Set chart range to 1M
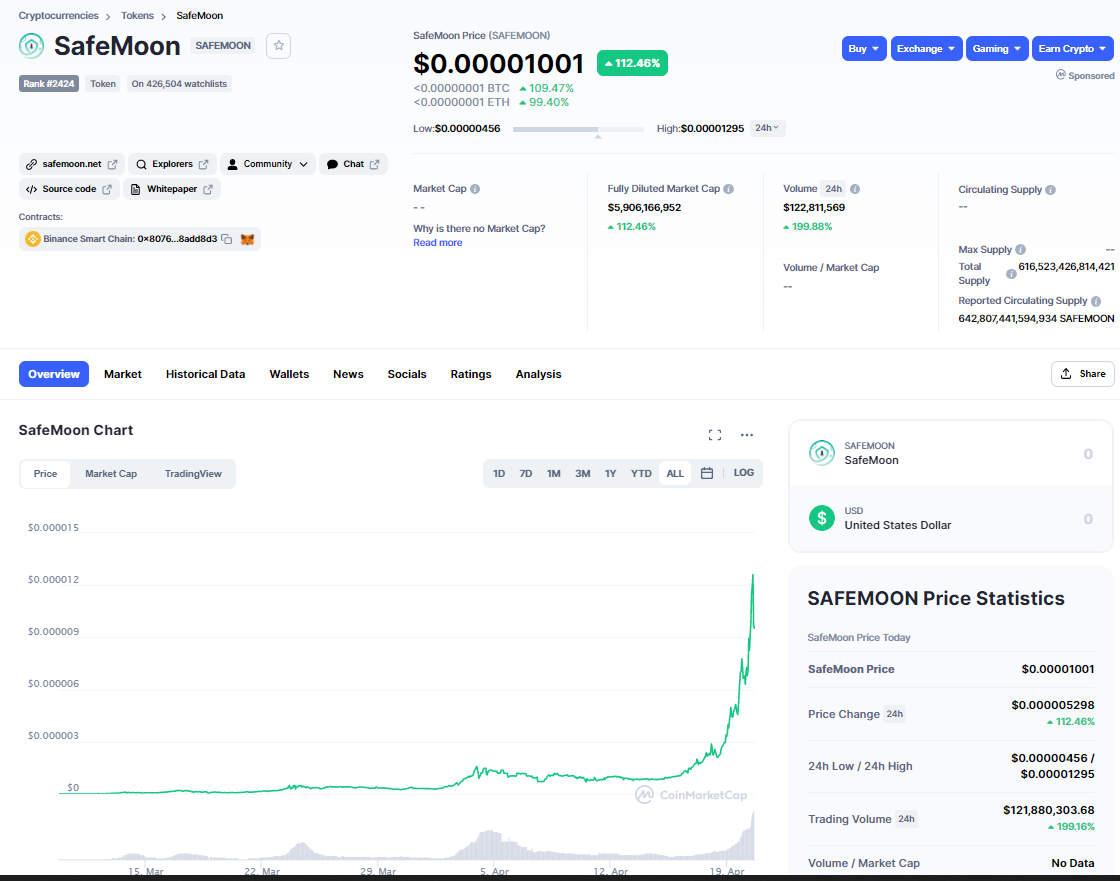Image resolution: width=1120 pixels, height=881 pixels. [x=554, y=473]
